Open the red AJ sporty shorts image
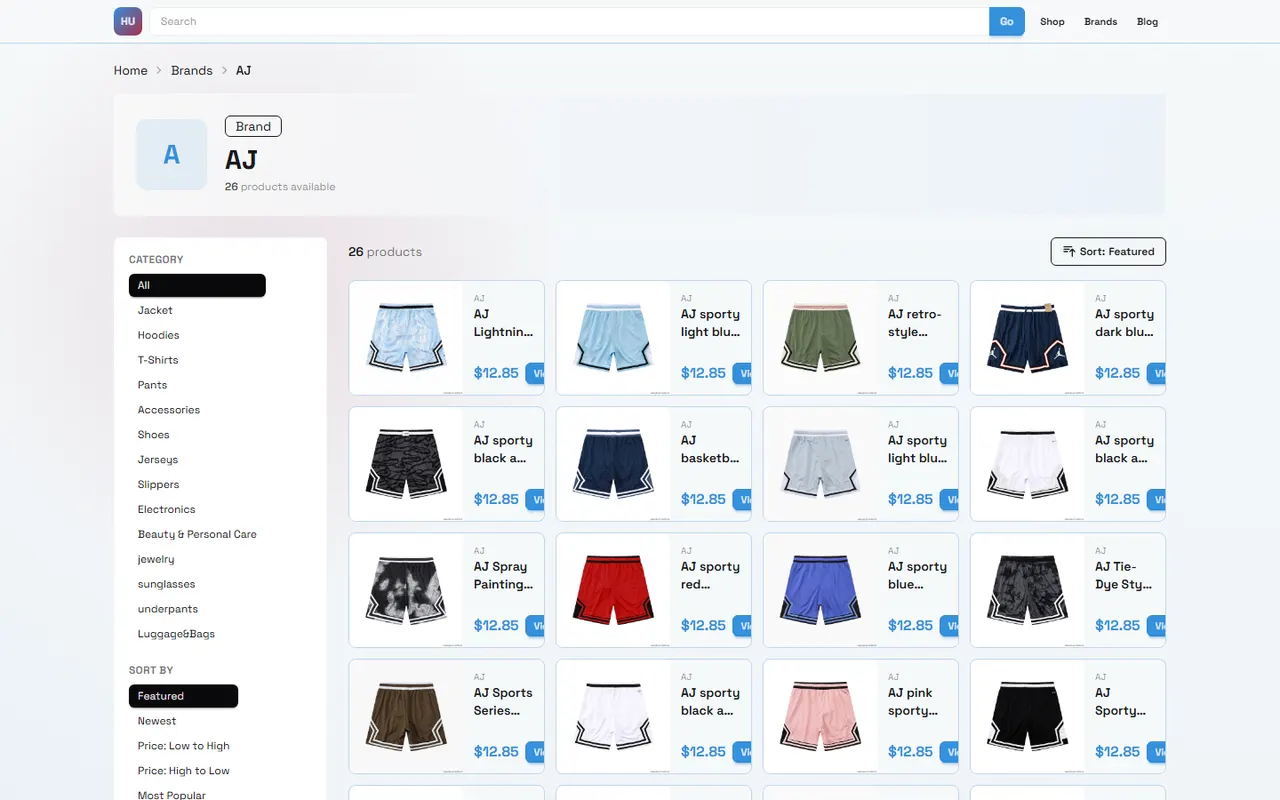The width and height of the screenshot is (1280, 800). point(613,590)
